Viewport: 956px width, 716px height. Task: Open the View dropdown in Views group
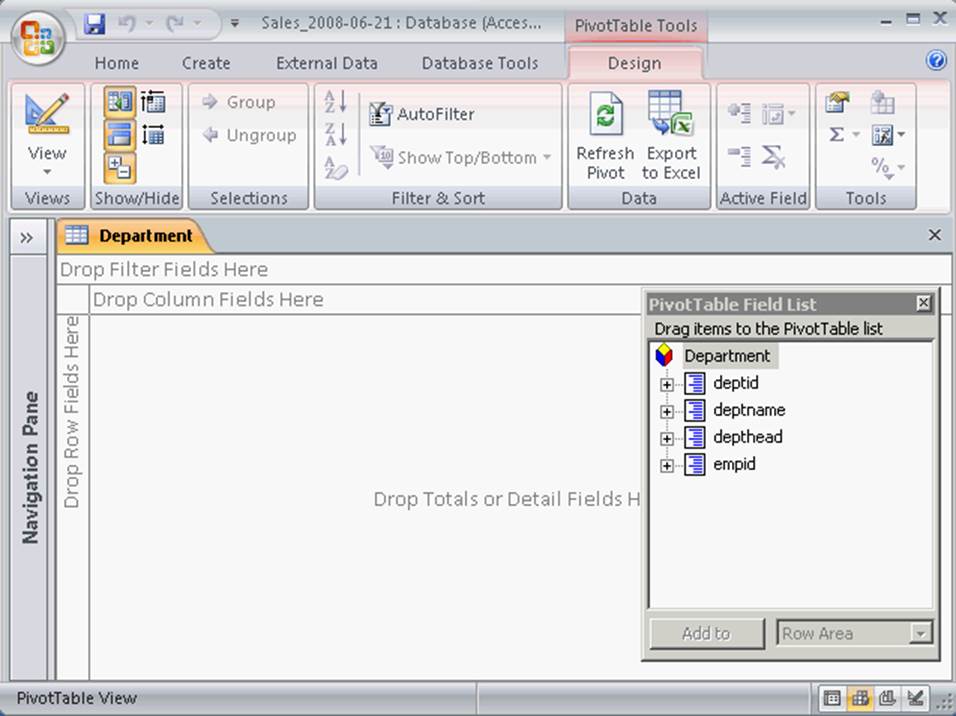[47, 153]
